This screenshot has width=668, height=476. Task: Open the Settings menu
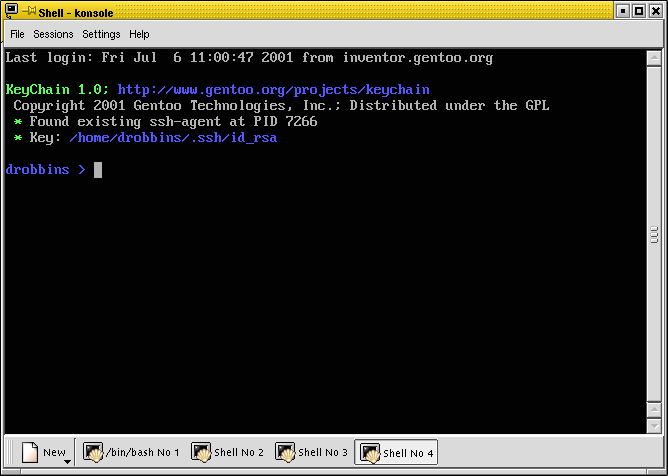click(x=101, y=34)
